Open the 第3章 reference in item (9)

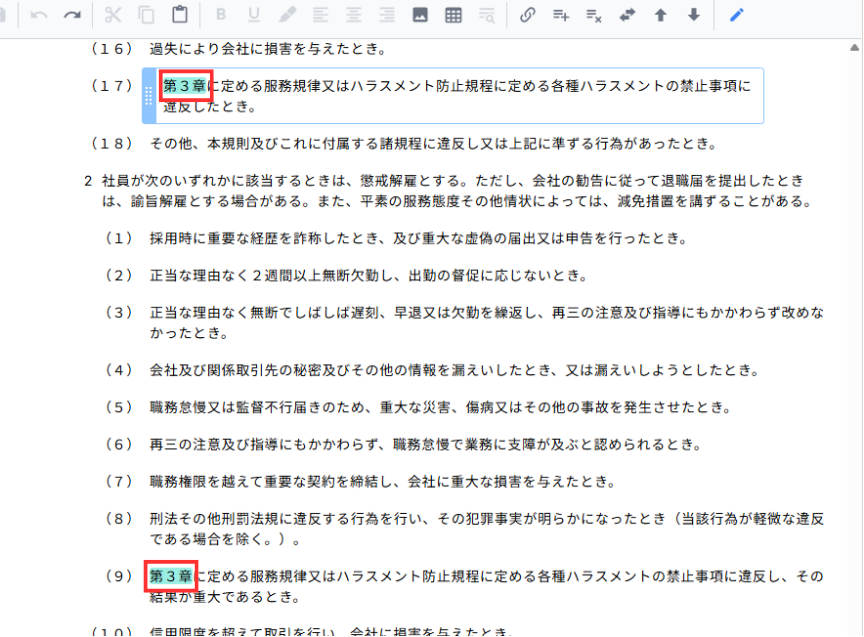pos(170,577)
